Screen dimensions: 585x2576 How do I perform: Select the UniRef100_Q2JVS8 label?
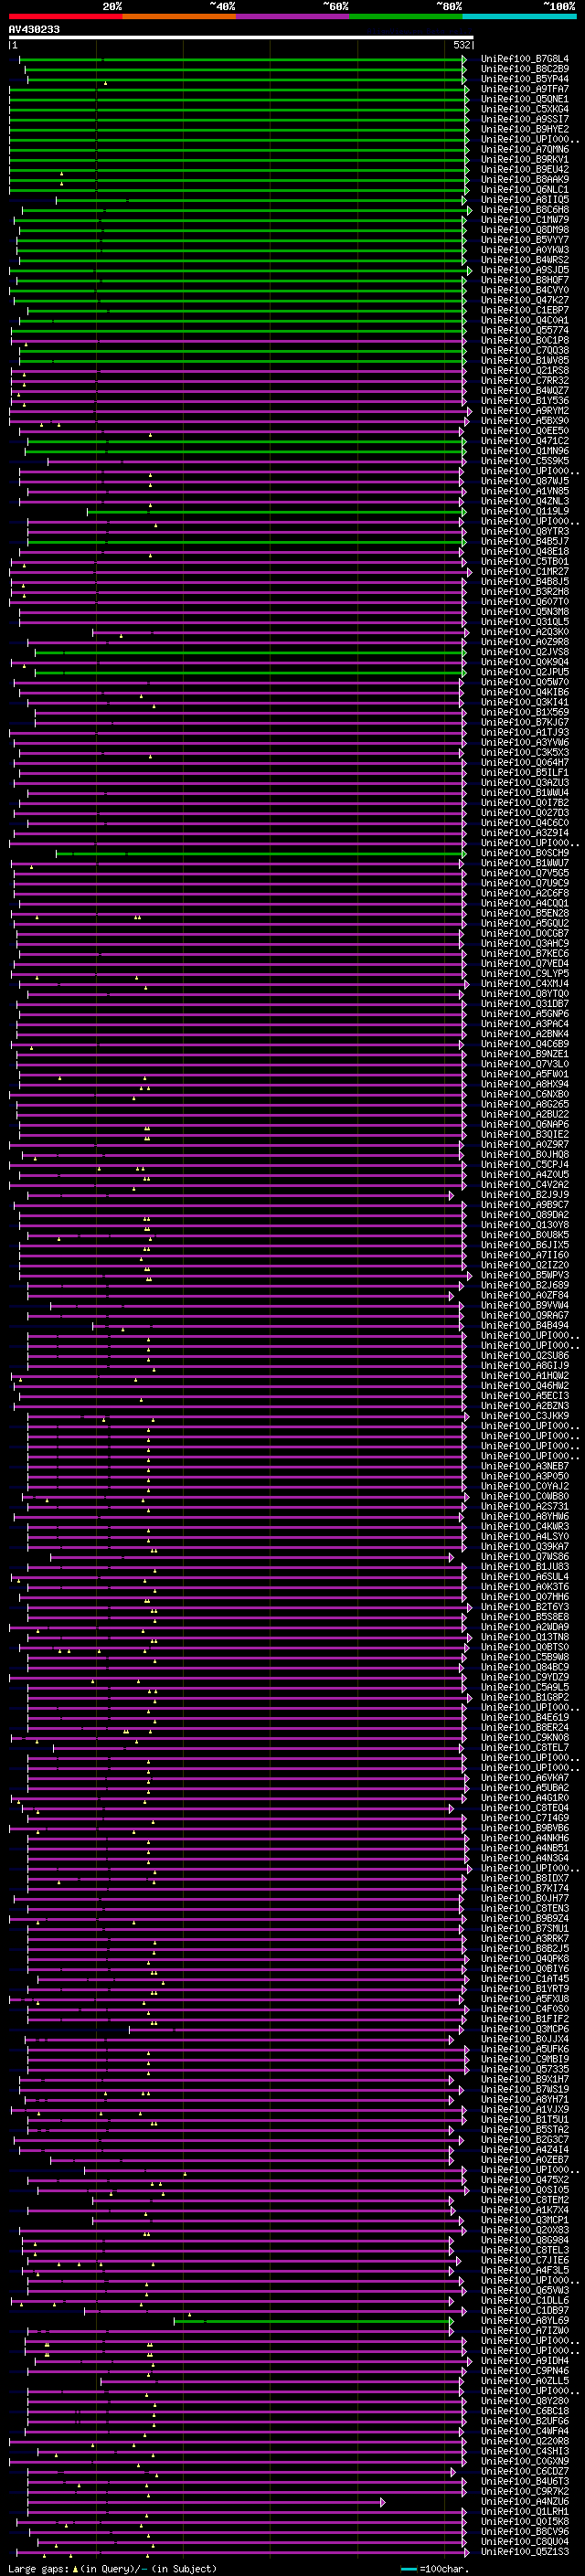point(525,652)
